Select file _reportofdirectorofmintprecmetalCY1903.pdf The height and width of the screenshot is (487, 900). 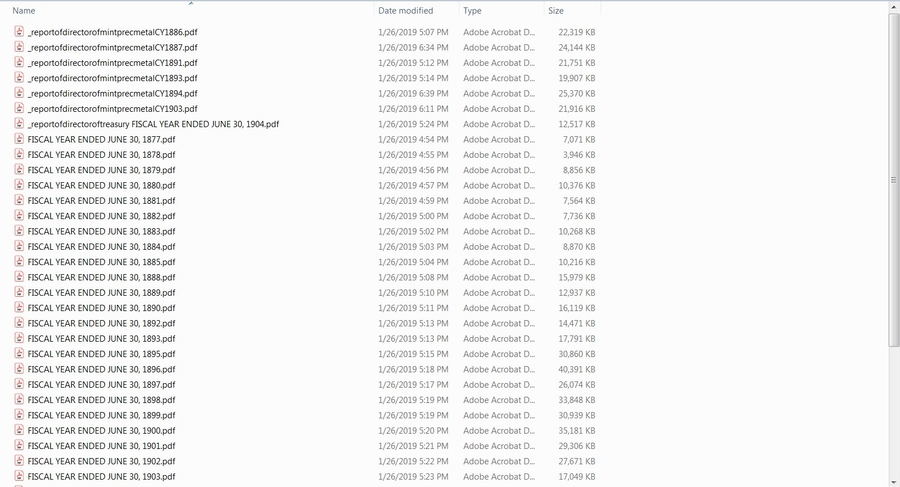click(112, 109)
